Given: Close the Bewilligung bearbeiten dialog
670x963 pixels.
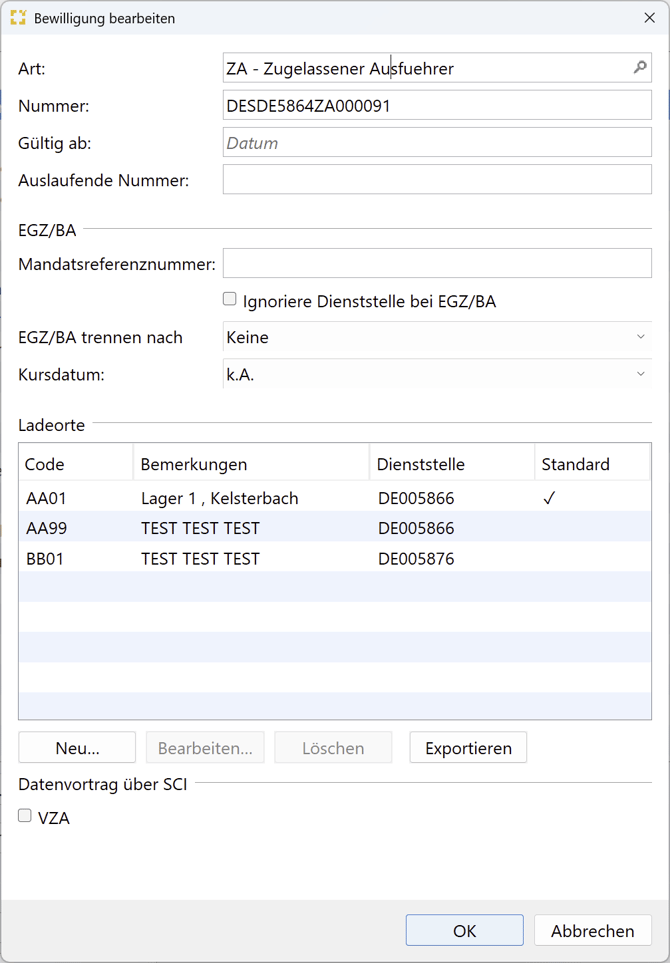Looking at the screenshot, I should tap(649, 18).
